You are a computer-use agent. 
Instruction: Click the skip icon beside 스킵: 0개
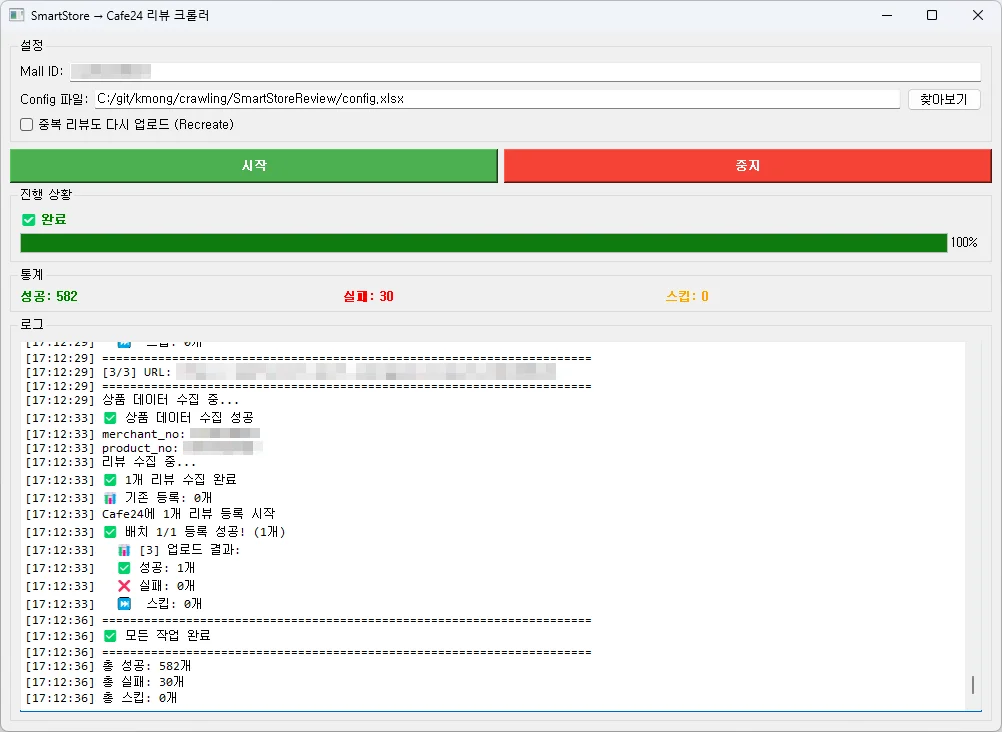pyautogui.click(x=124, y=604)
